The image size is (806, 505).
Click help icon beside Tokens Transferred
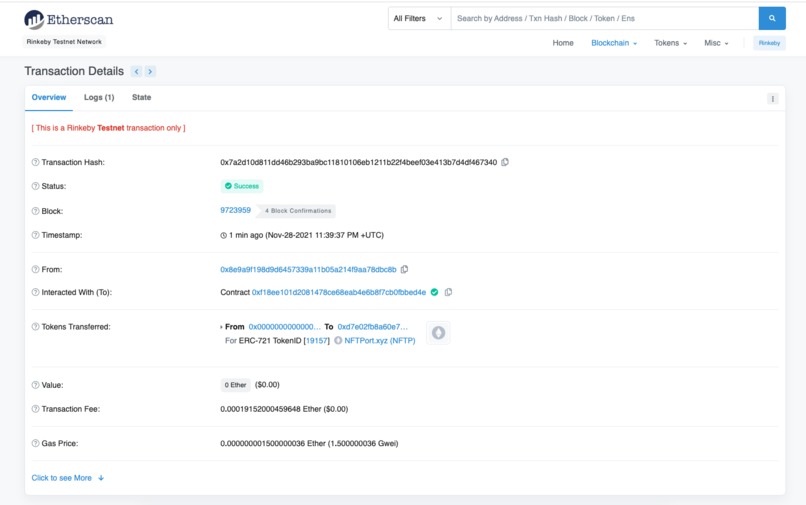tap(35, 327)
